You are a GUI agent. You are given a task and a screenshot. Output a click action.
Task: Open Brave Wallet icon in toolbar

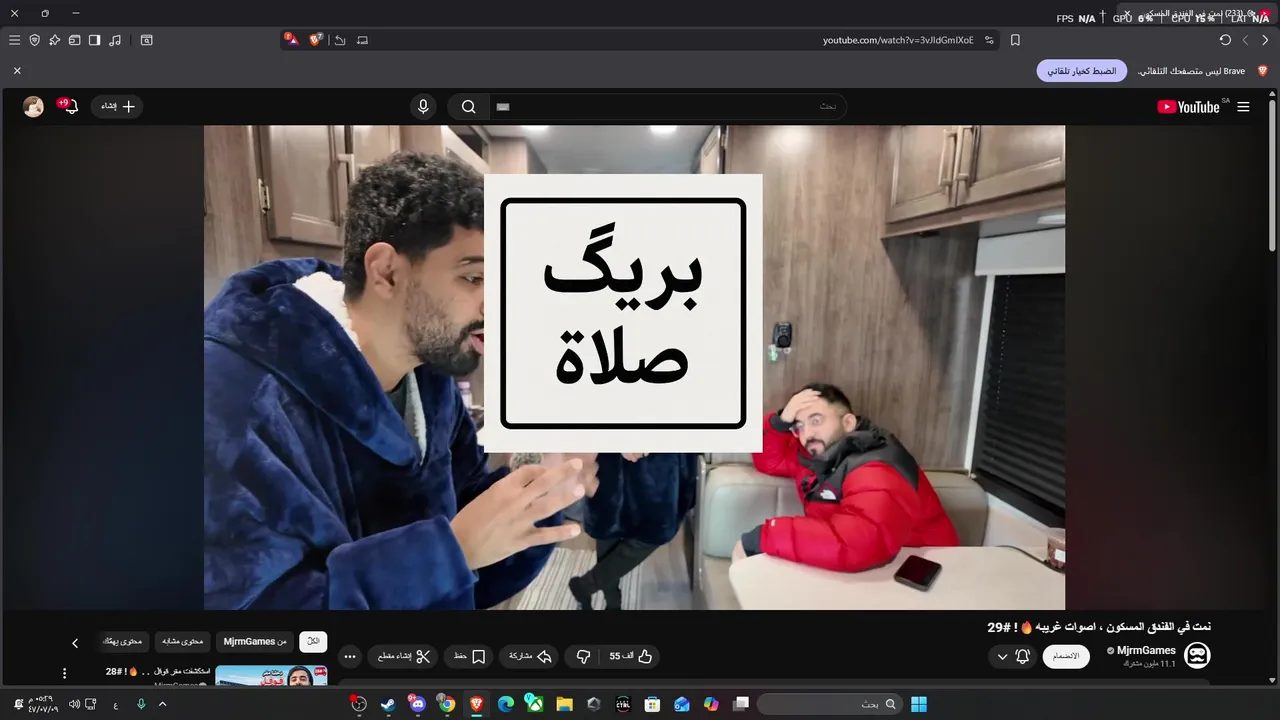pos(74,40)
